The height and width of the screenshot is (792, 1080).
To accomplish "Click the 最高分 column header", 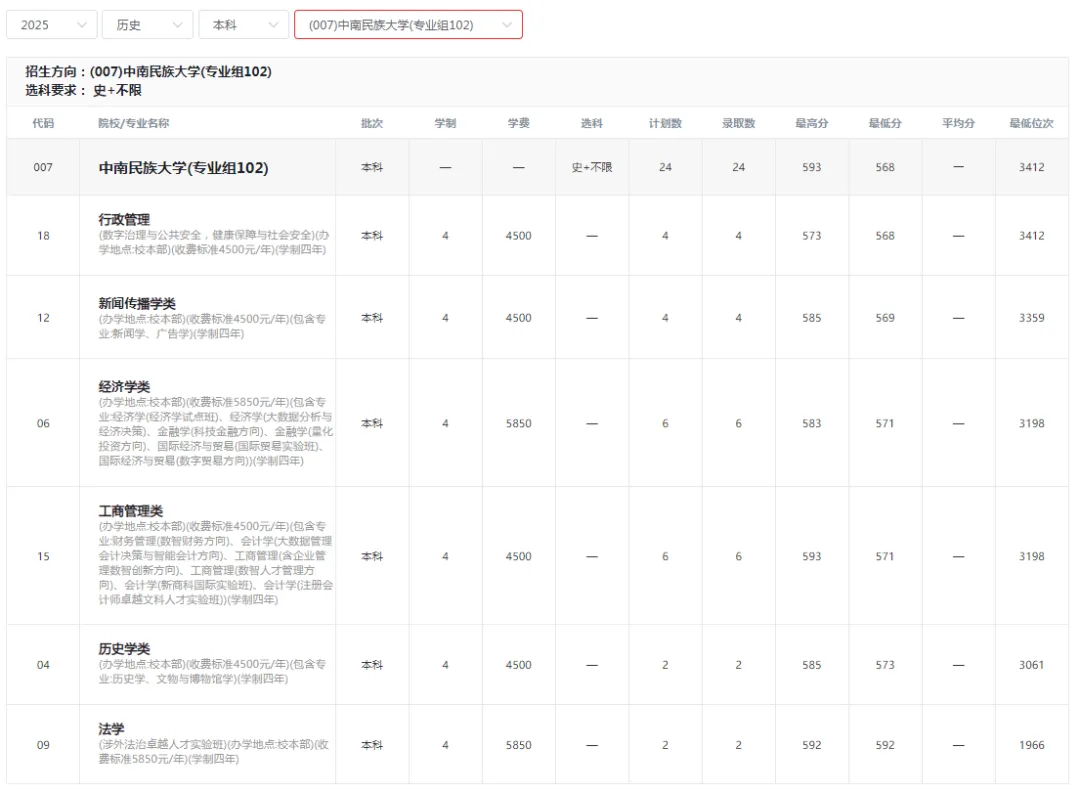I will [812, 123].
